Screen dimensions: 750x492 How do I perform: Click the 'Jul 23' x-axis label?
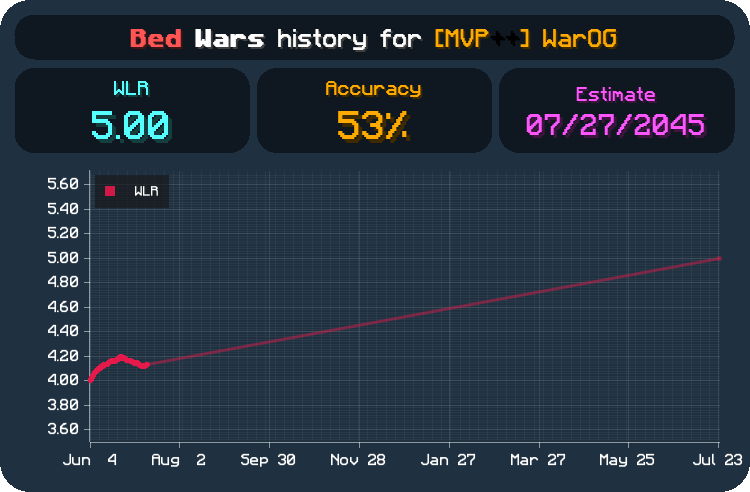click(x=717, y=460)
